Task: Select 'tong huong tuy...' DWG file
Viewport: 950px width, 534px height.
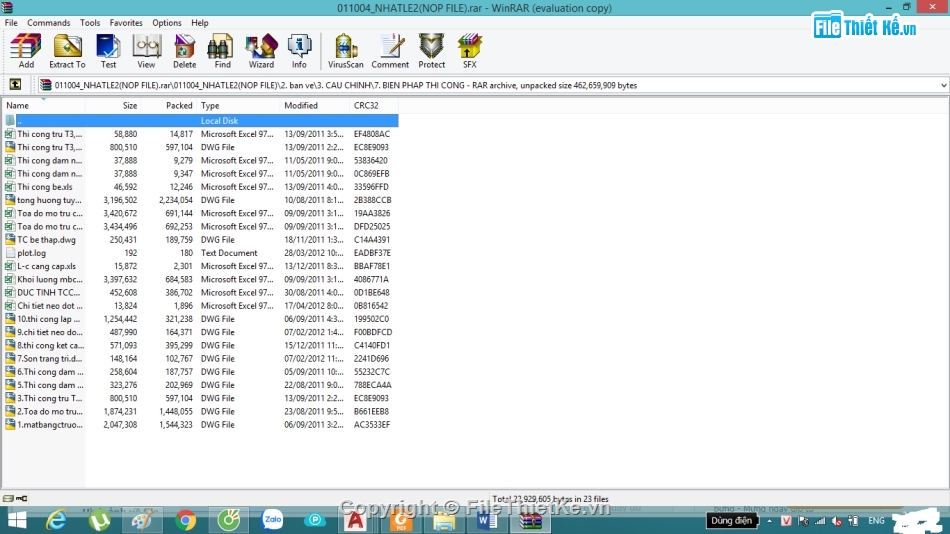Action: (49, 200)
